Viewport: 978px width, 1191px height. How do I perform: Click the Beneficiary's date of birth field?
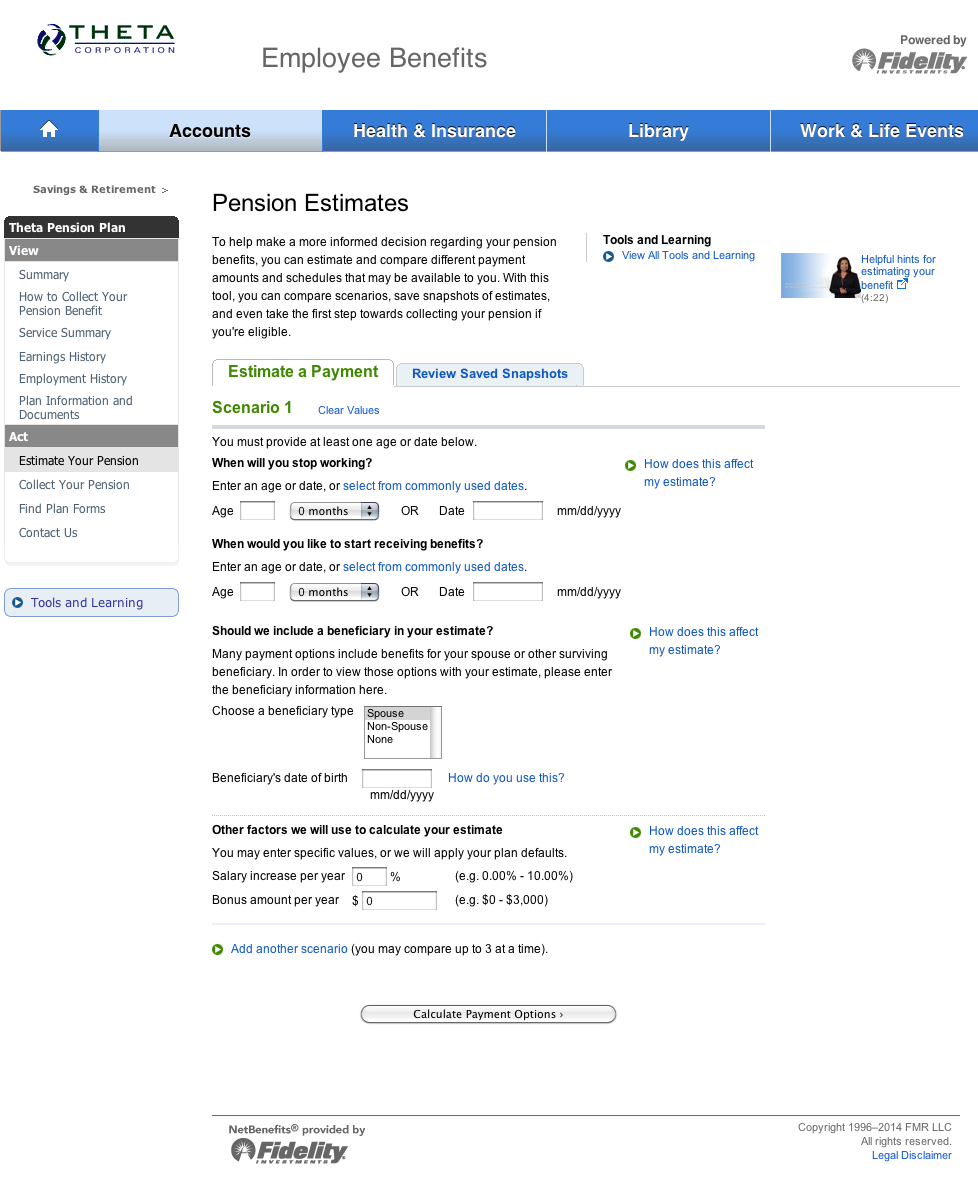[x=397, y=778]
